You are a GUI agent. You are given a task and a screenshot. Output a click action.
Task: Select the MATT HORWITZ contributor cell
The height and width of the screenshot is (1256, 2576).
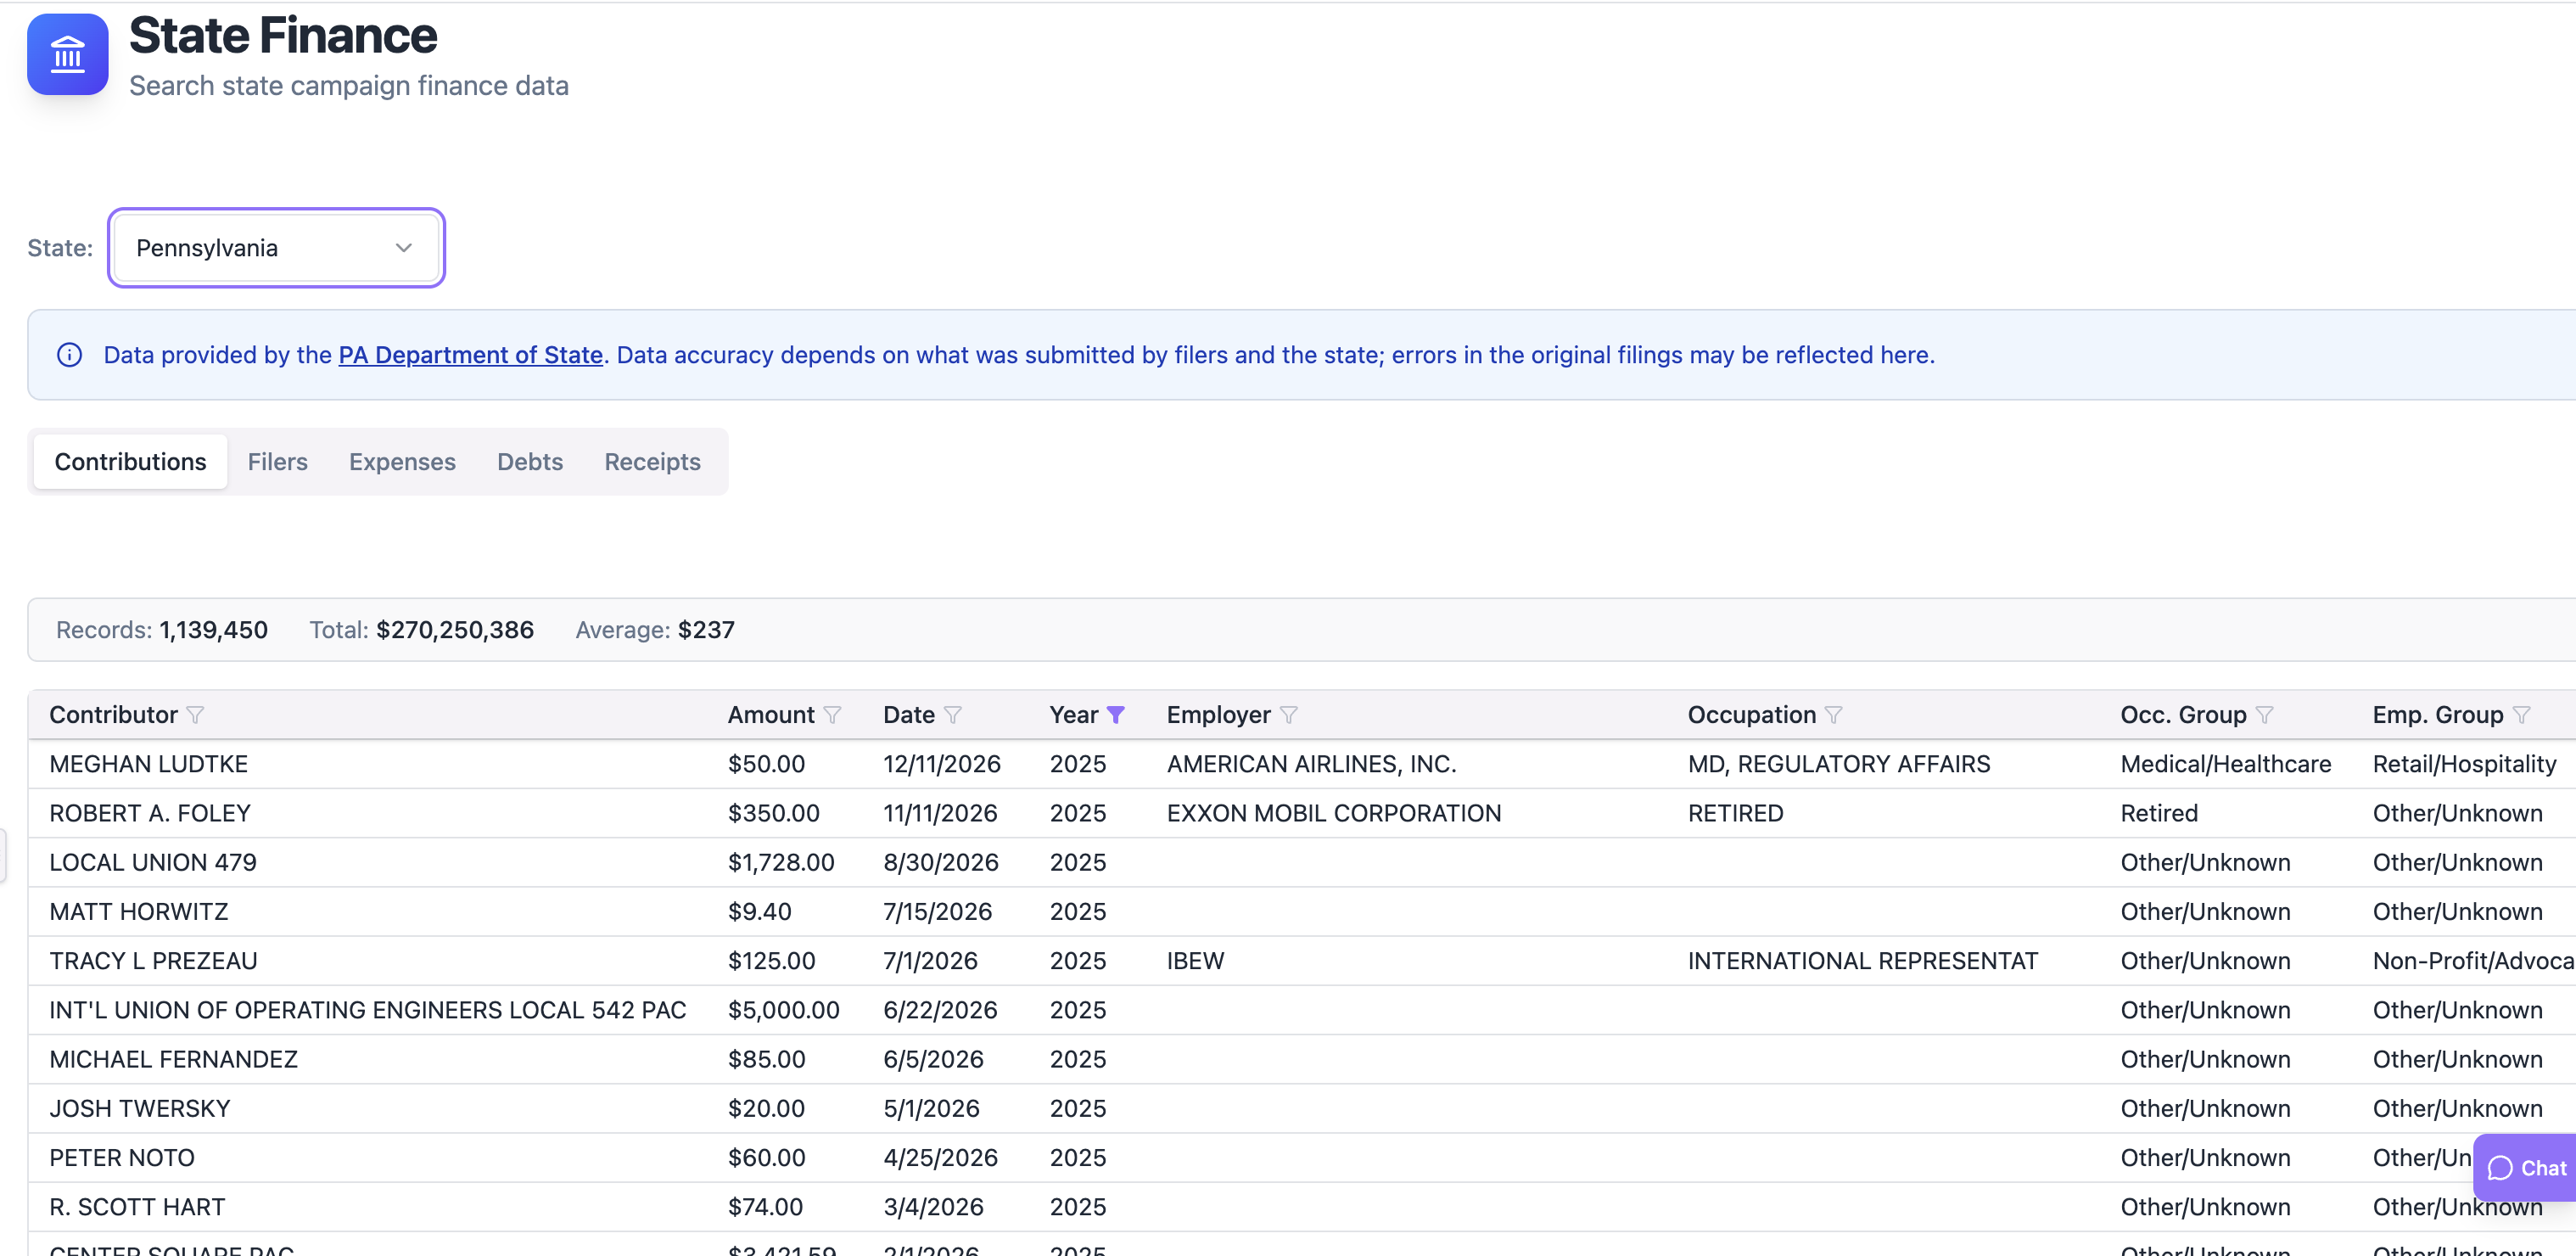(139, 911)
